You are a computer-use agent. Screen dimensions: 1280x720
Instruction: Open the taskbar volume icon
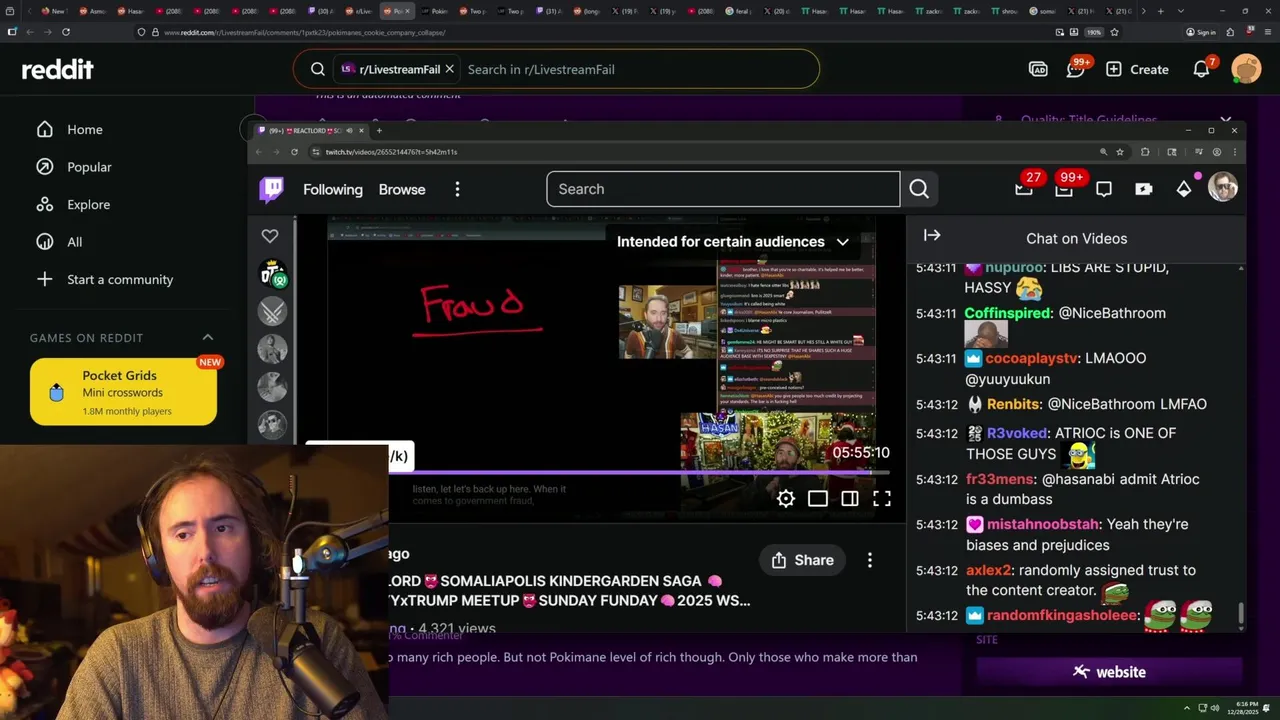(1215, 708)
